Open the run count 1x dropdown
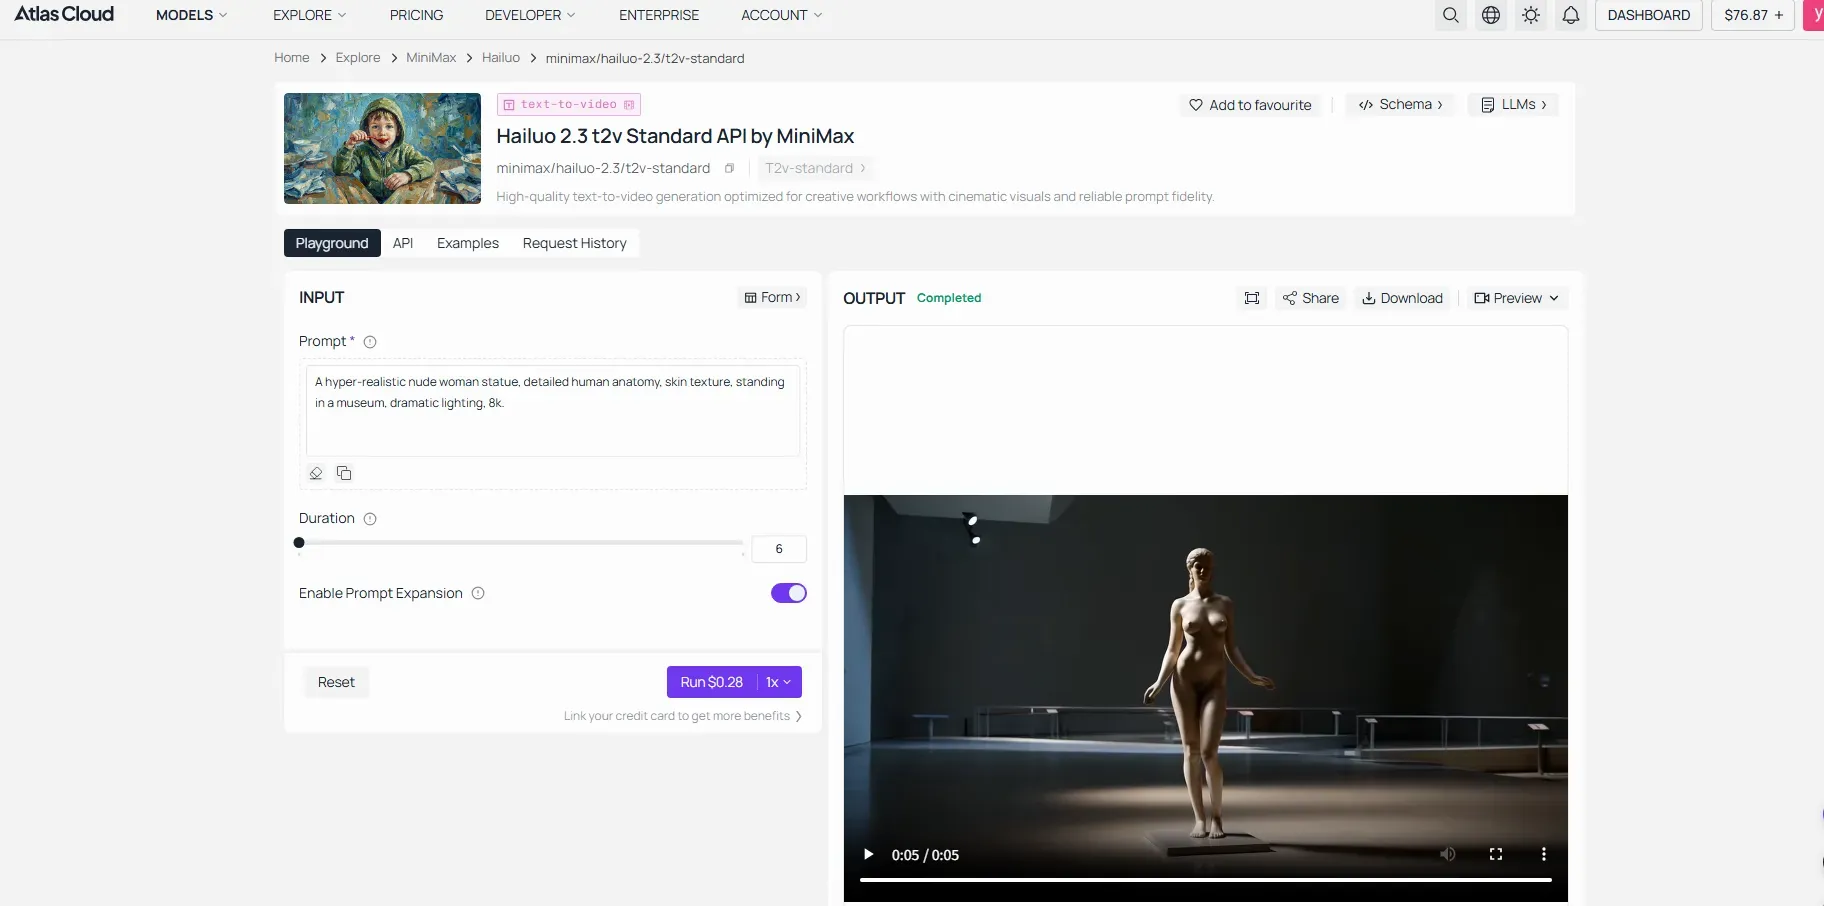This screenshot has width=1824, height=906. 779,682
